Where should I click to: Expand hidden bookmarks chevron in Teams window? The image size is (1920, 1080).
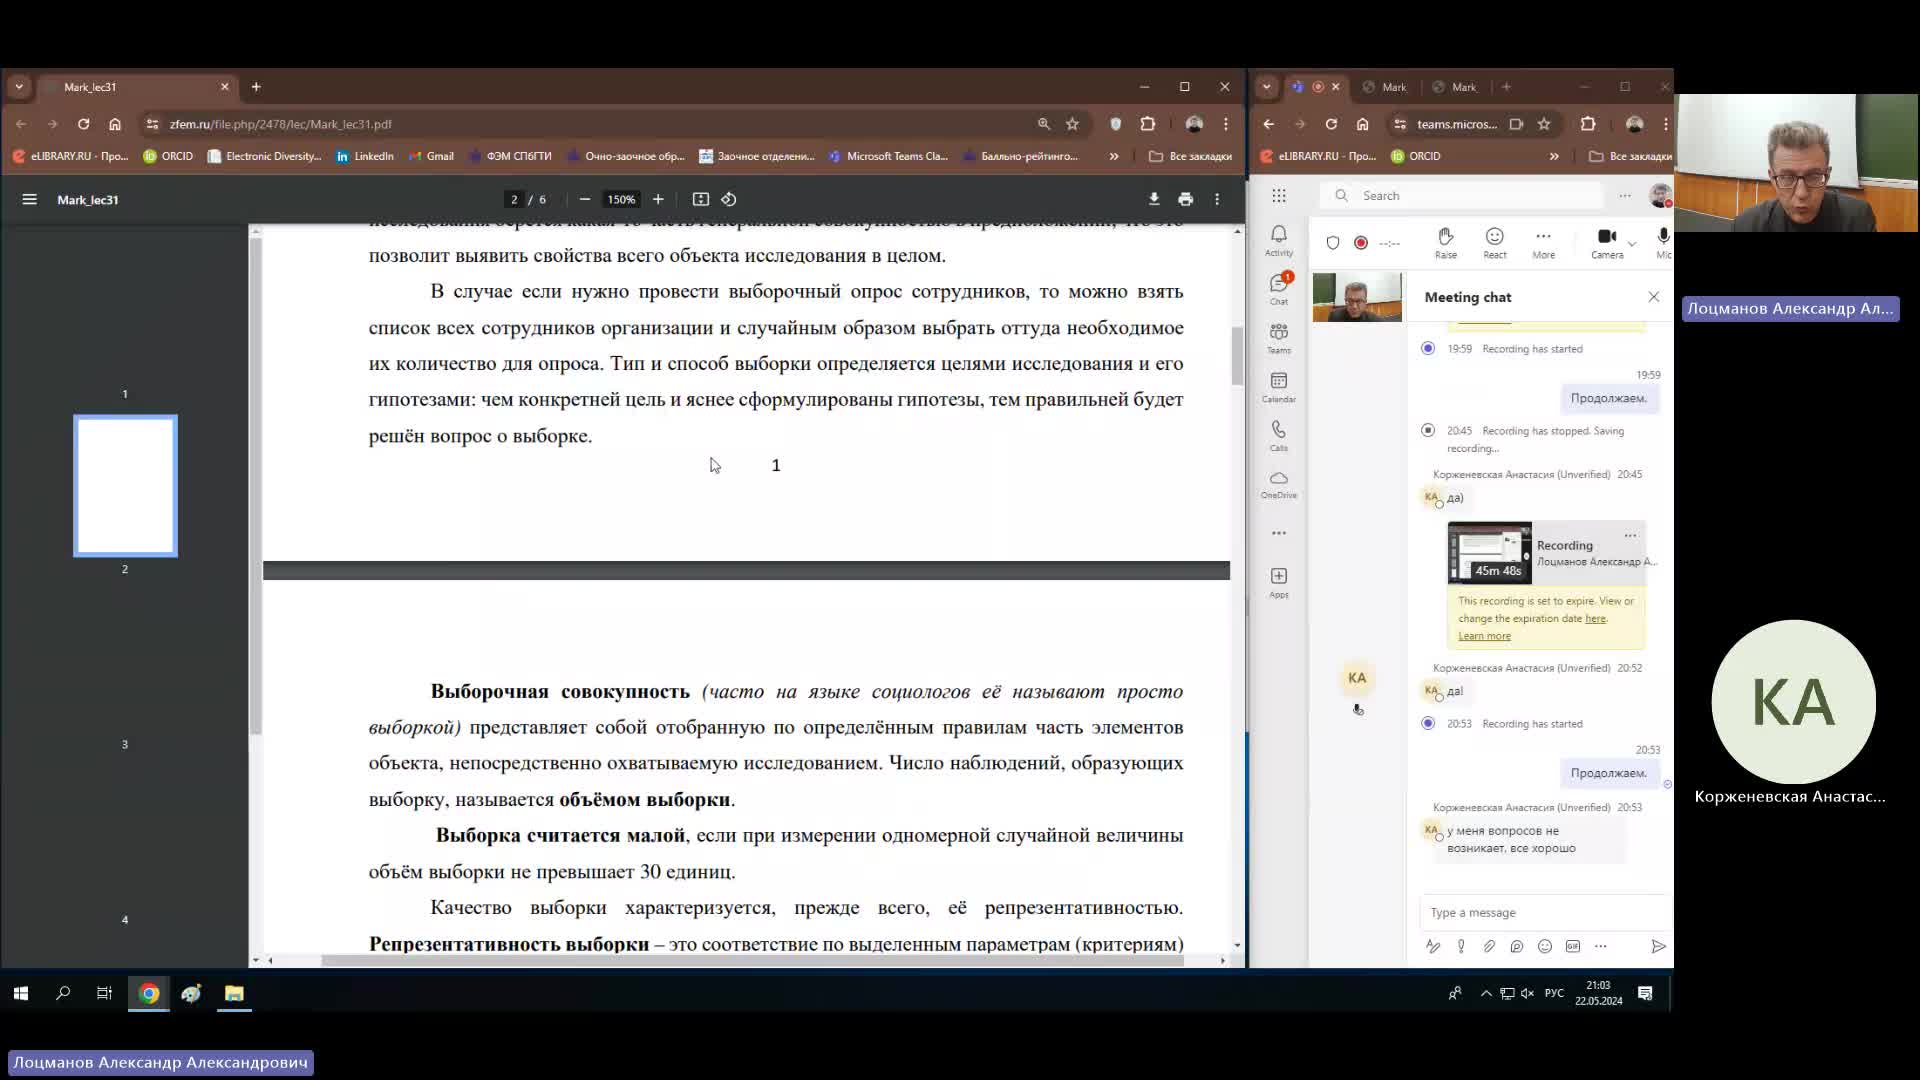[x=1554, y=156]
